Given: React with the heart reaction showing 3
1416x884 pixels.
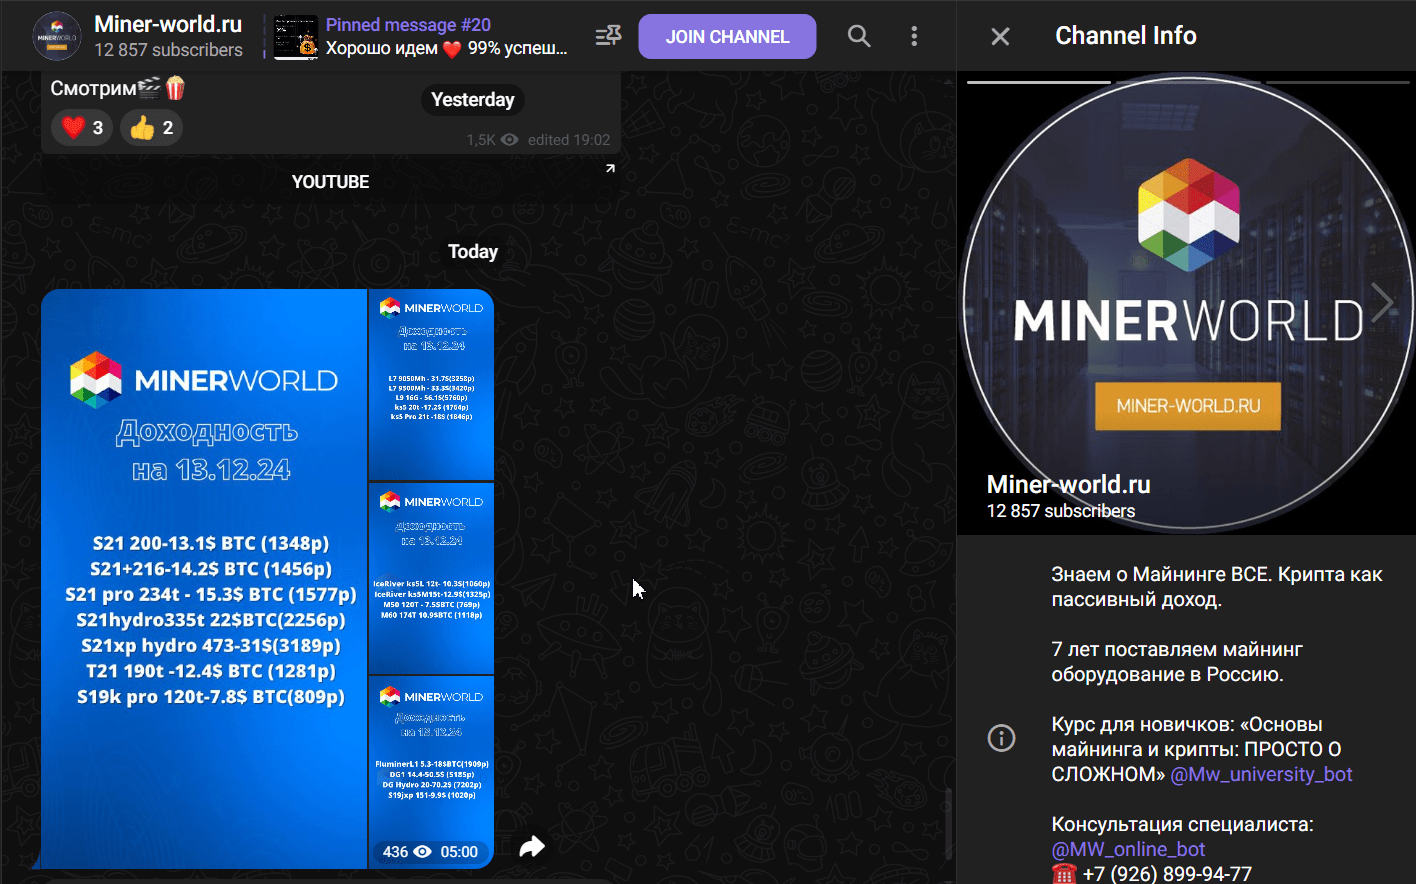Looking at the screenshot, I should click(82, 128).
